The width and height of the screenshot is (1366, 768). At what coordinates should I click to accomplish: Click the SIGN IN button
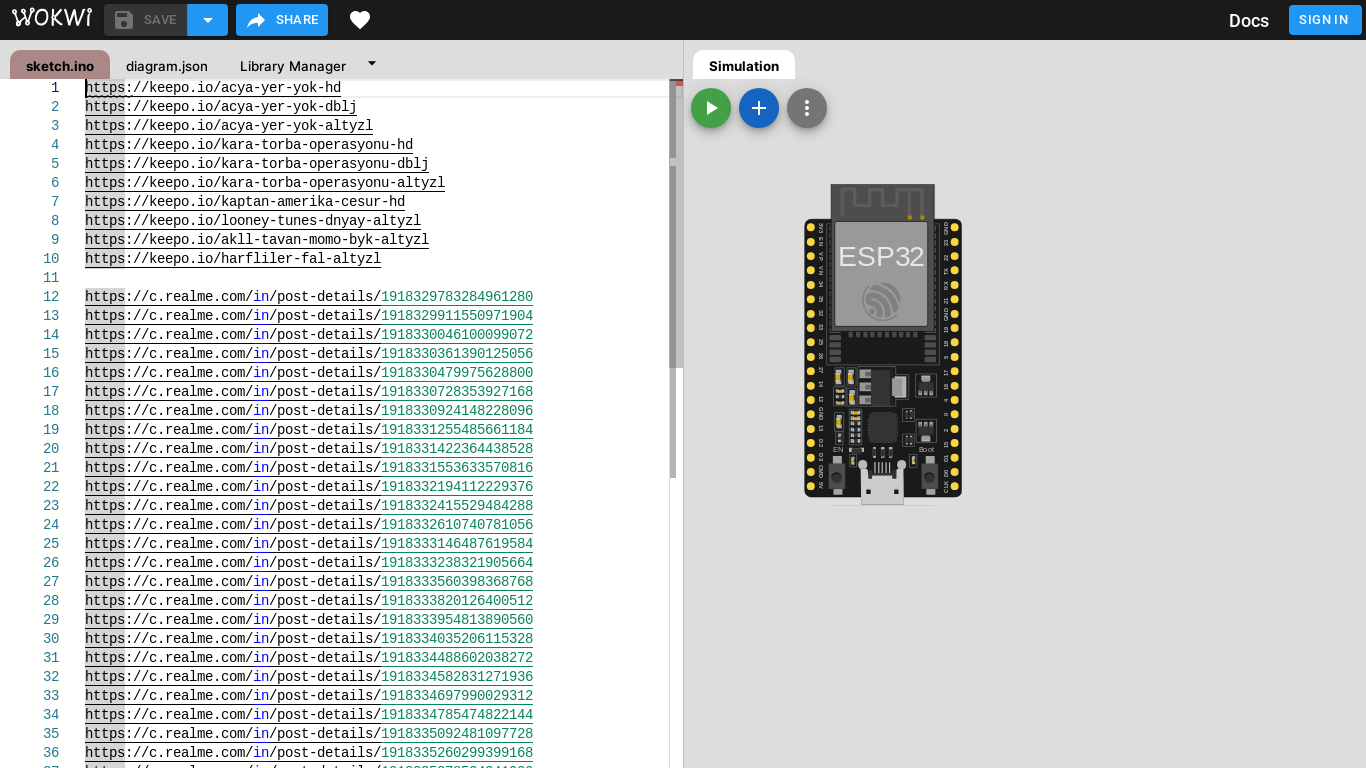coord(1325,20)
